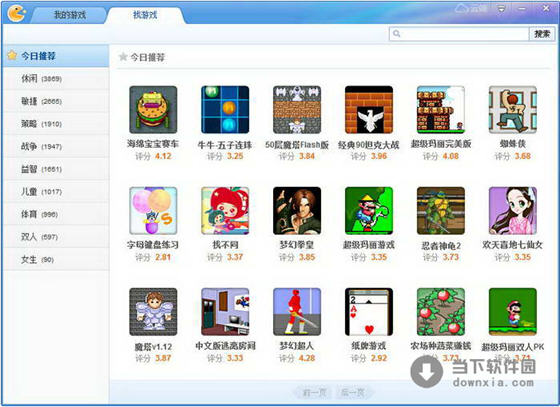Click the search magnifier icon

[x=396, y=34]
